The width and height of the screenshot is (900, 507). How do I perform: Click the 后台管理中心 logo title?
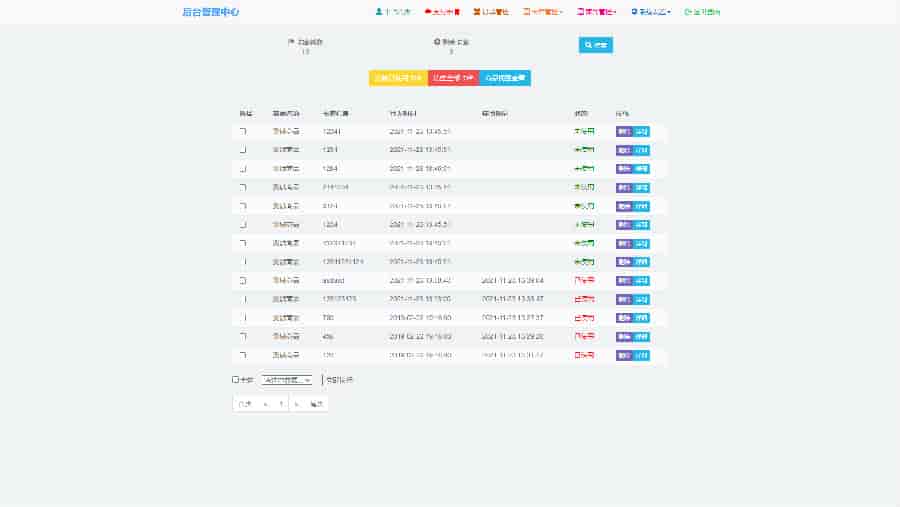(211, 12)
